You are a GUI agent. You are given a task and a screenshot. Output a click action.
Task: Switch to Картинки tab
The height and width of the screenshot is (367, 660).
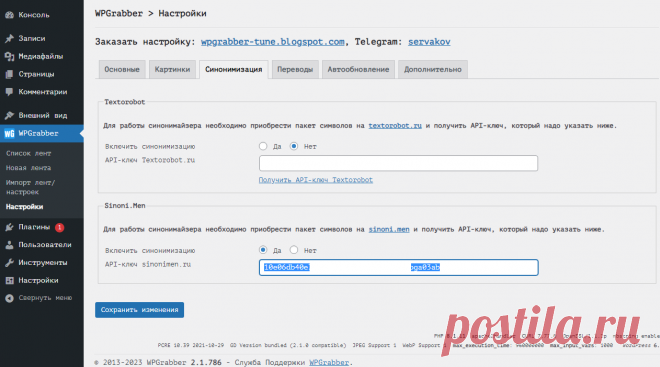(x=172, y=69)
